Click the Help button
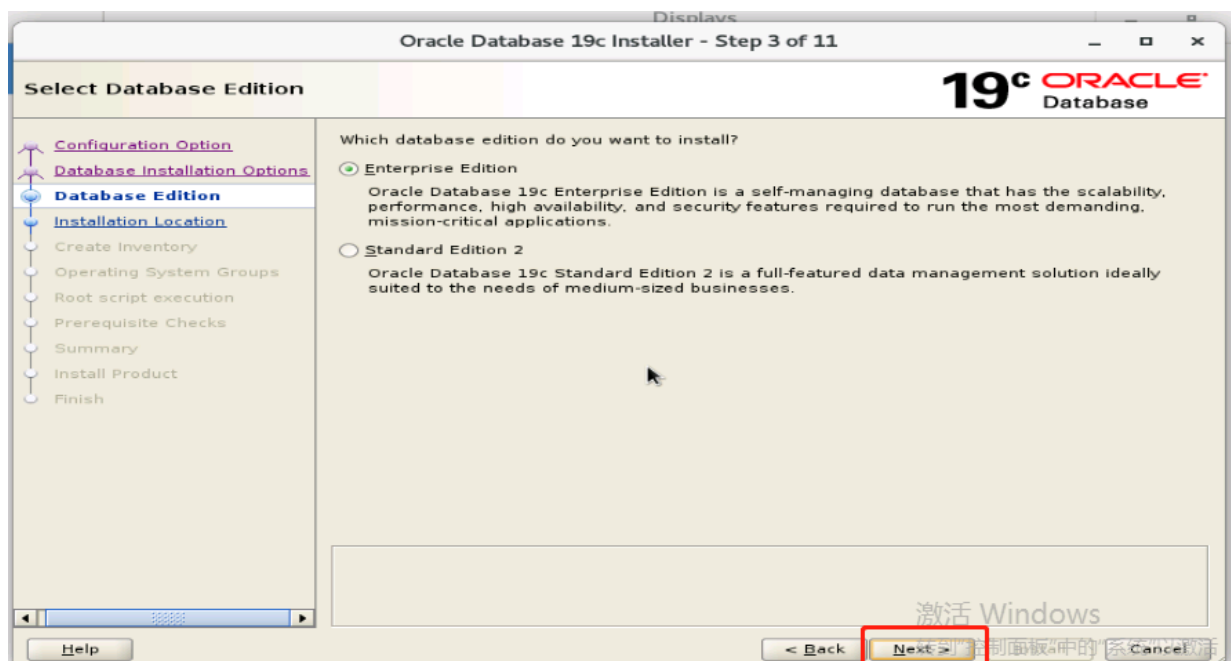Screen dimensions: 1231x661 click(80, 649)
